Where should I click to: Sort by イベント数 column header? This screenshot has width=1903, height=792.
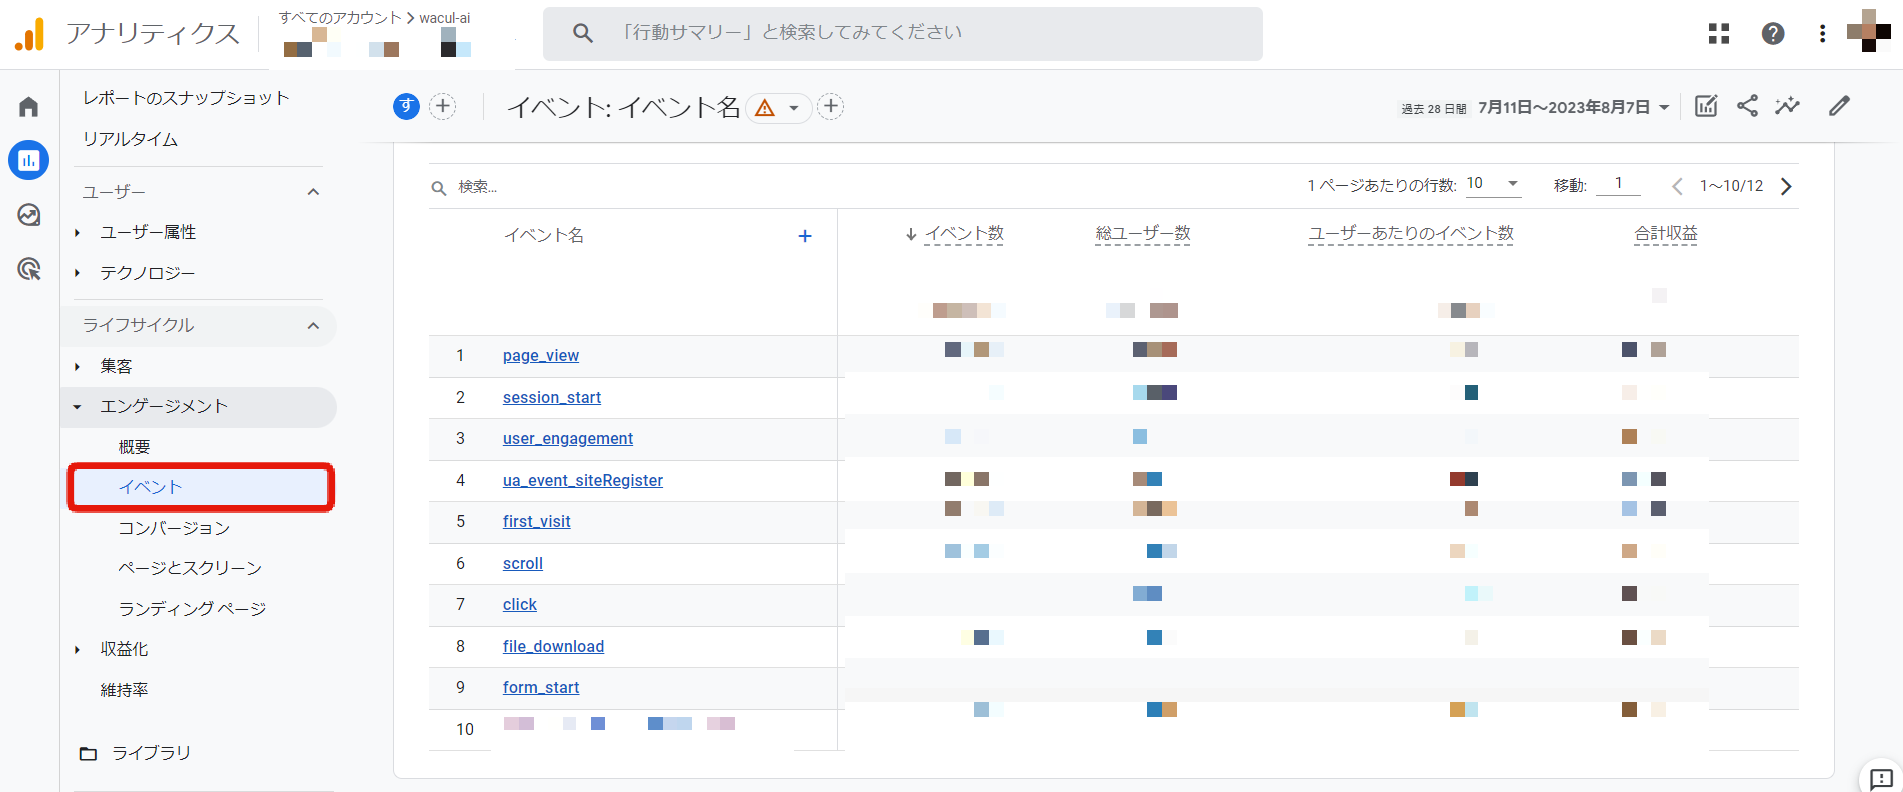point(964,234)
